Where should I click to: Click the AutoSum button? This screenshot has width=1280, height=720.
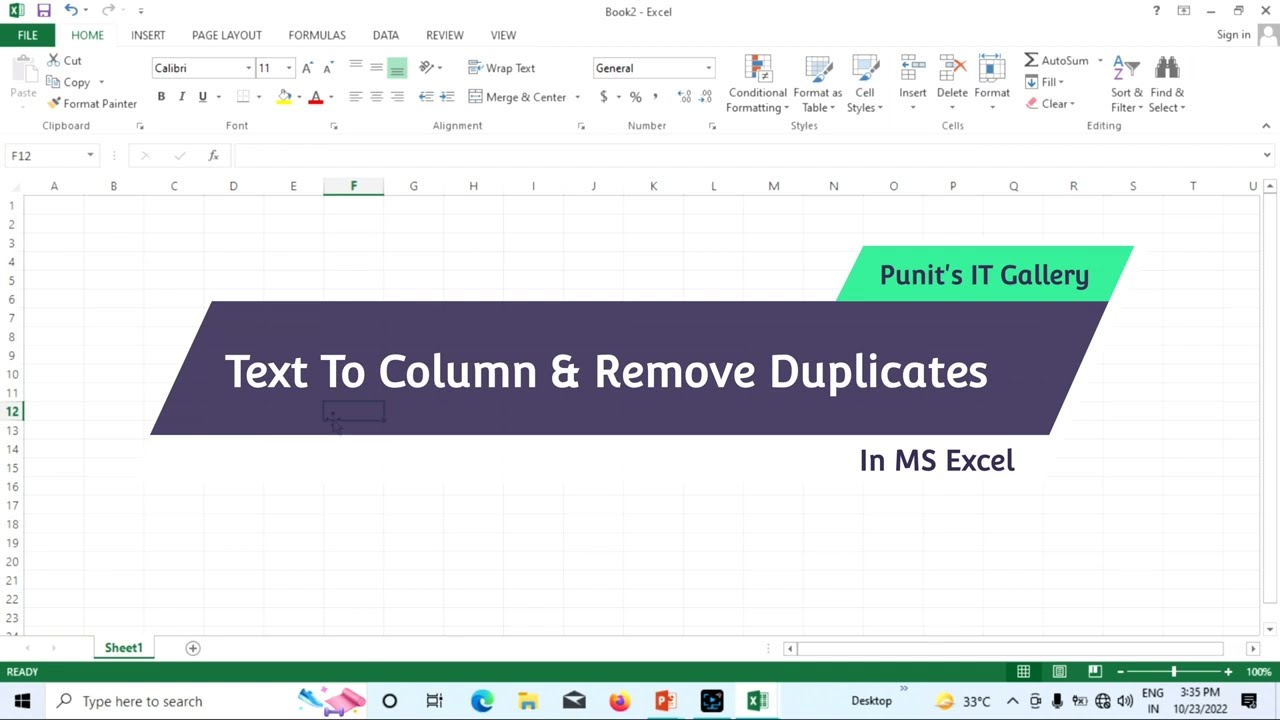click(1057, 60)
